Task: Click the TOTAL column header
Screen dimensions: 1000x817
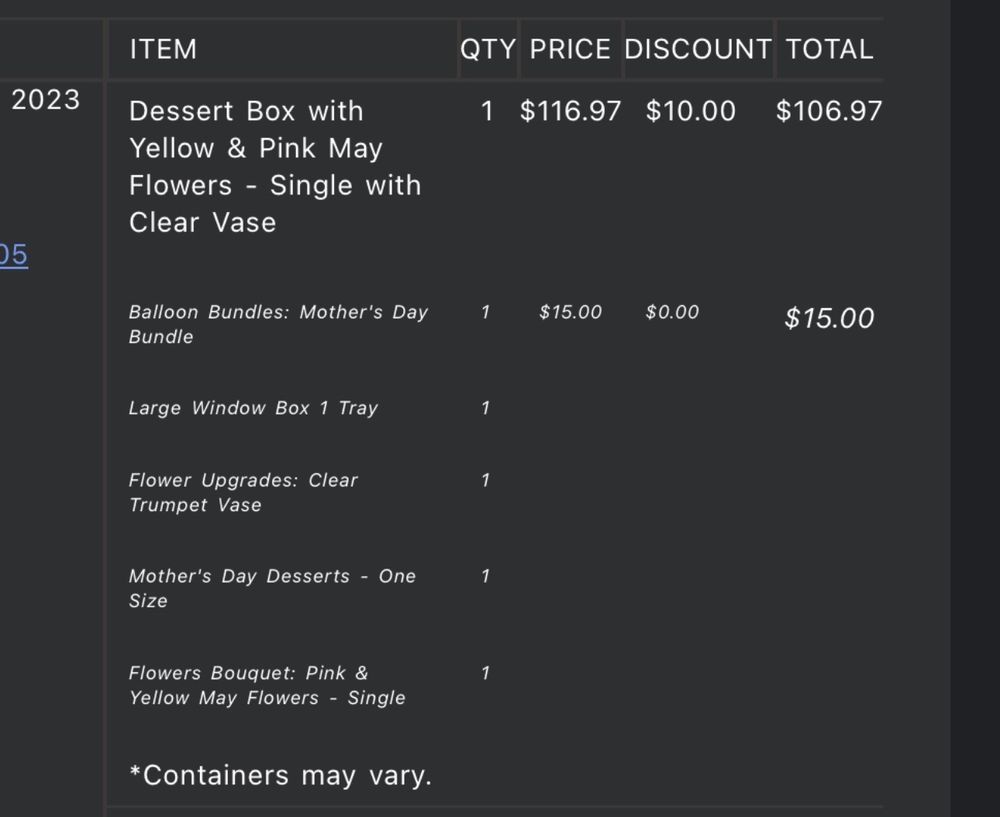Action: coord(829,49)
